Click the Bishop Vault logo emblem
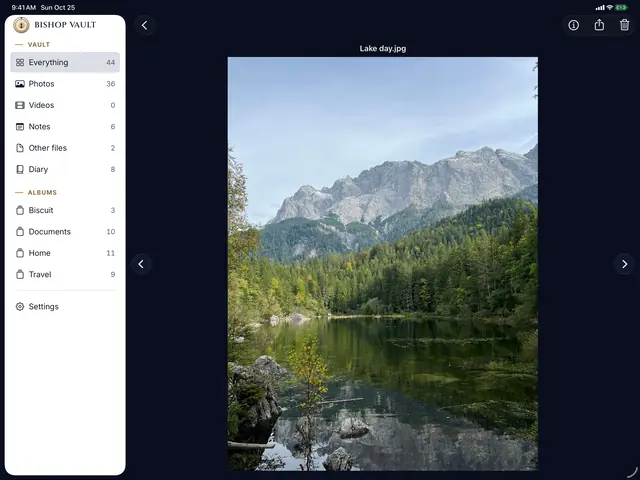This screenshot has width=640, height=480. [21, 25]
